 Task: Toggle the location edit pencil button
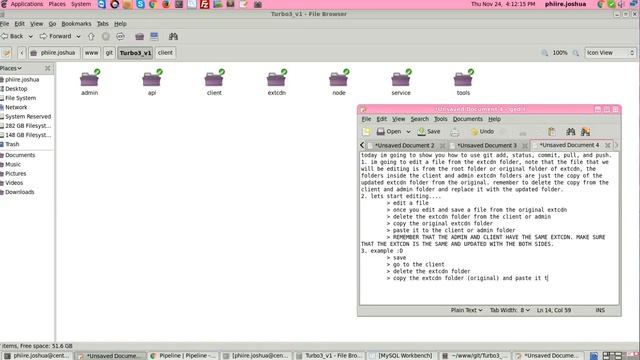tap(6, 53)
